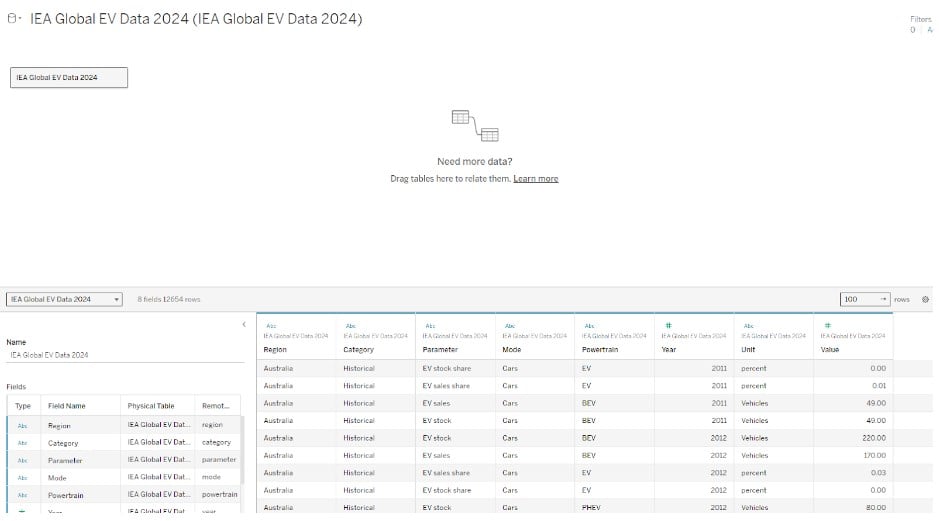Select the Mode field name in Fields list
Screen dimensions: 939x521
click(x=57, y=478)
